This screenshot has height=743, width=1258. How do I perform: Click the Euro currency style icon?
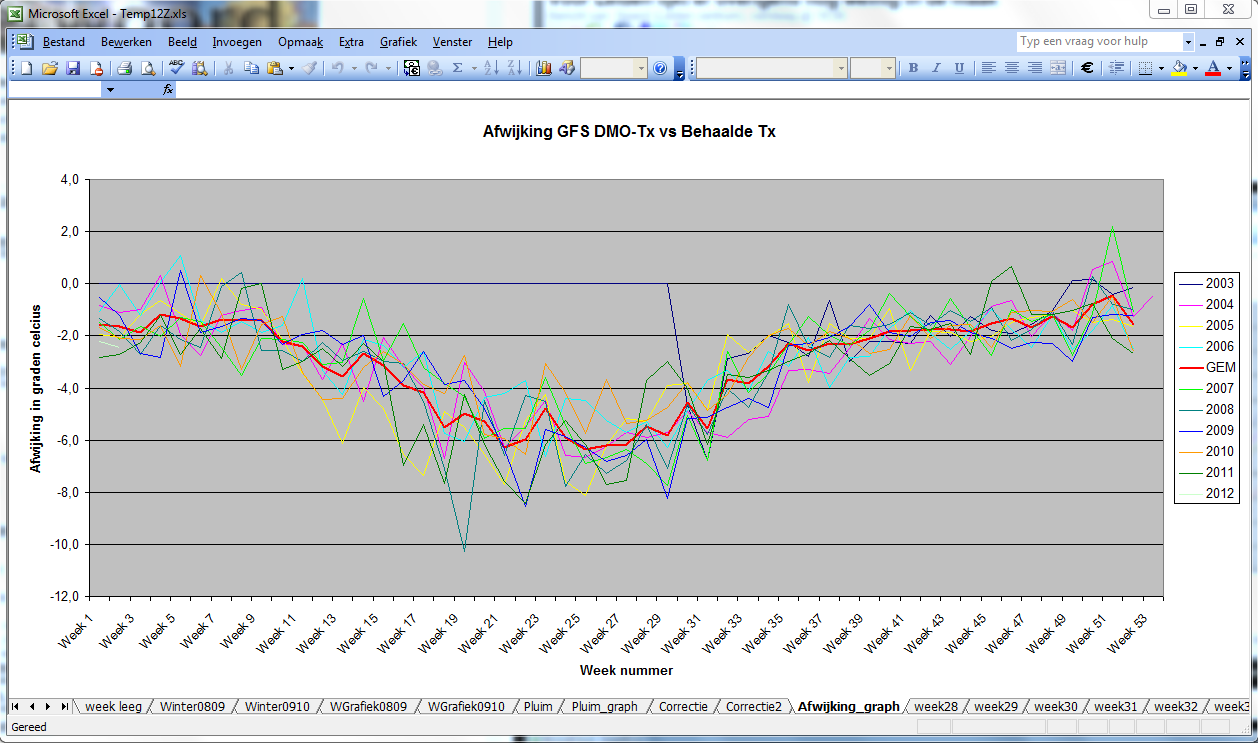(x=1087, y=68)
